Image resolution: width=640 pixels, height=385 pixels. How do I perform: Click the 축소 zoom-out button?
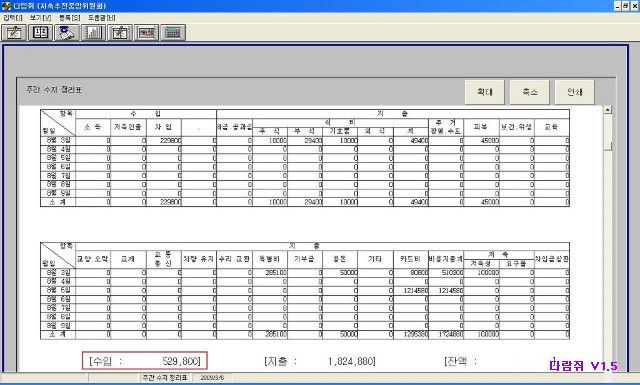coord(530,92)
